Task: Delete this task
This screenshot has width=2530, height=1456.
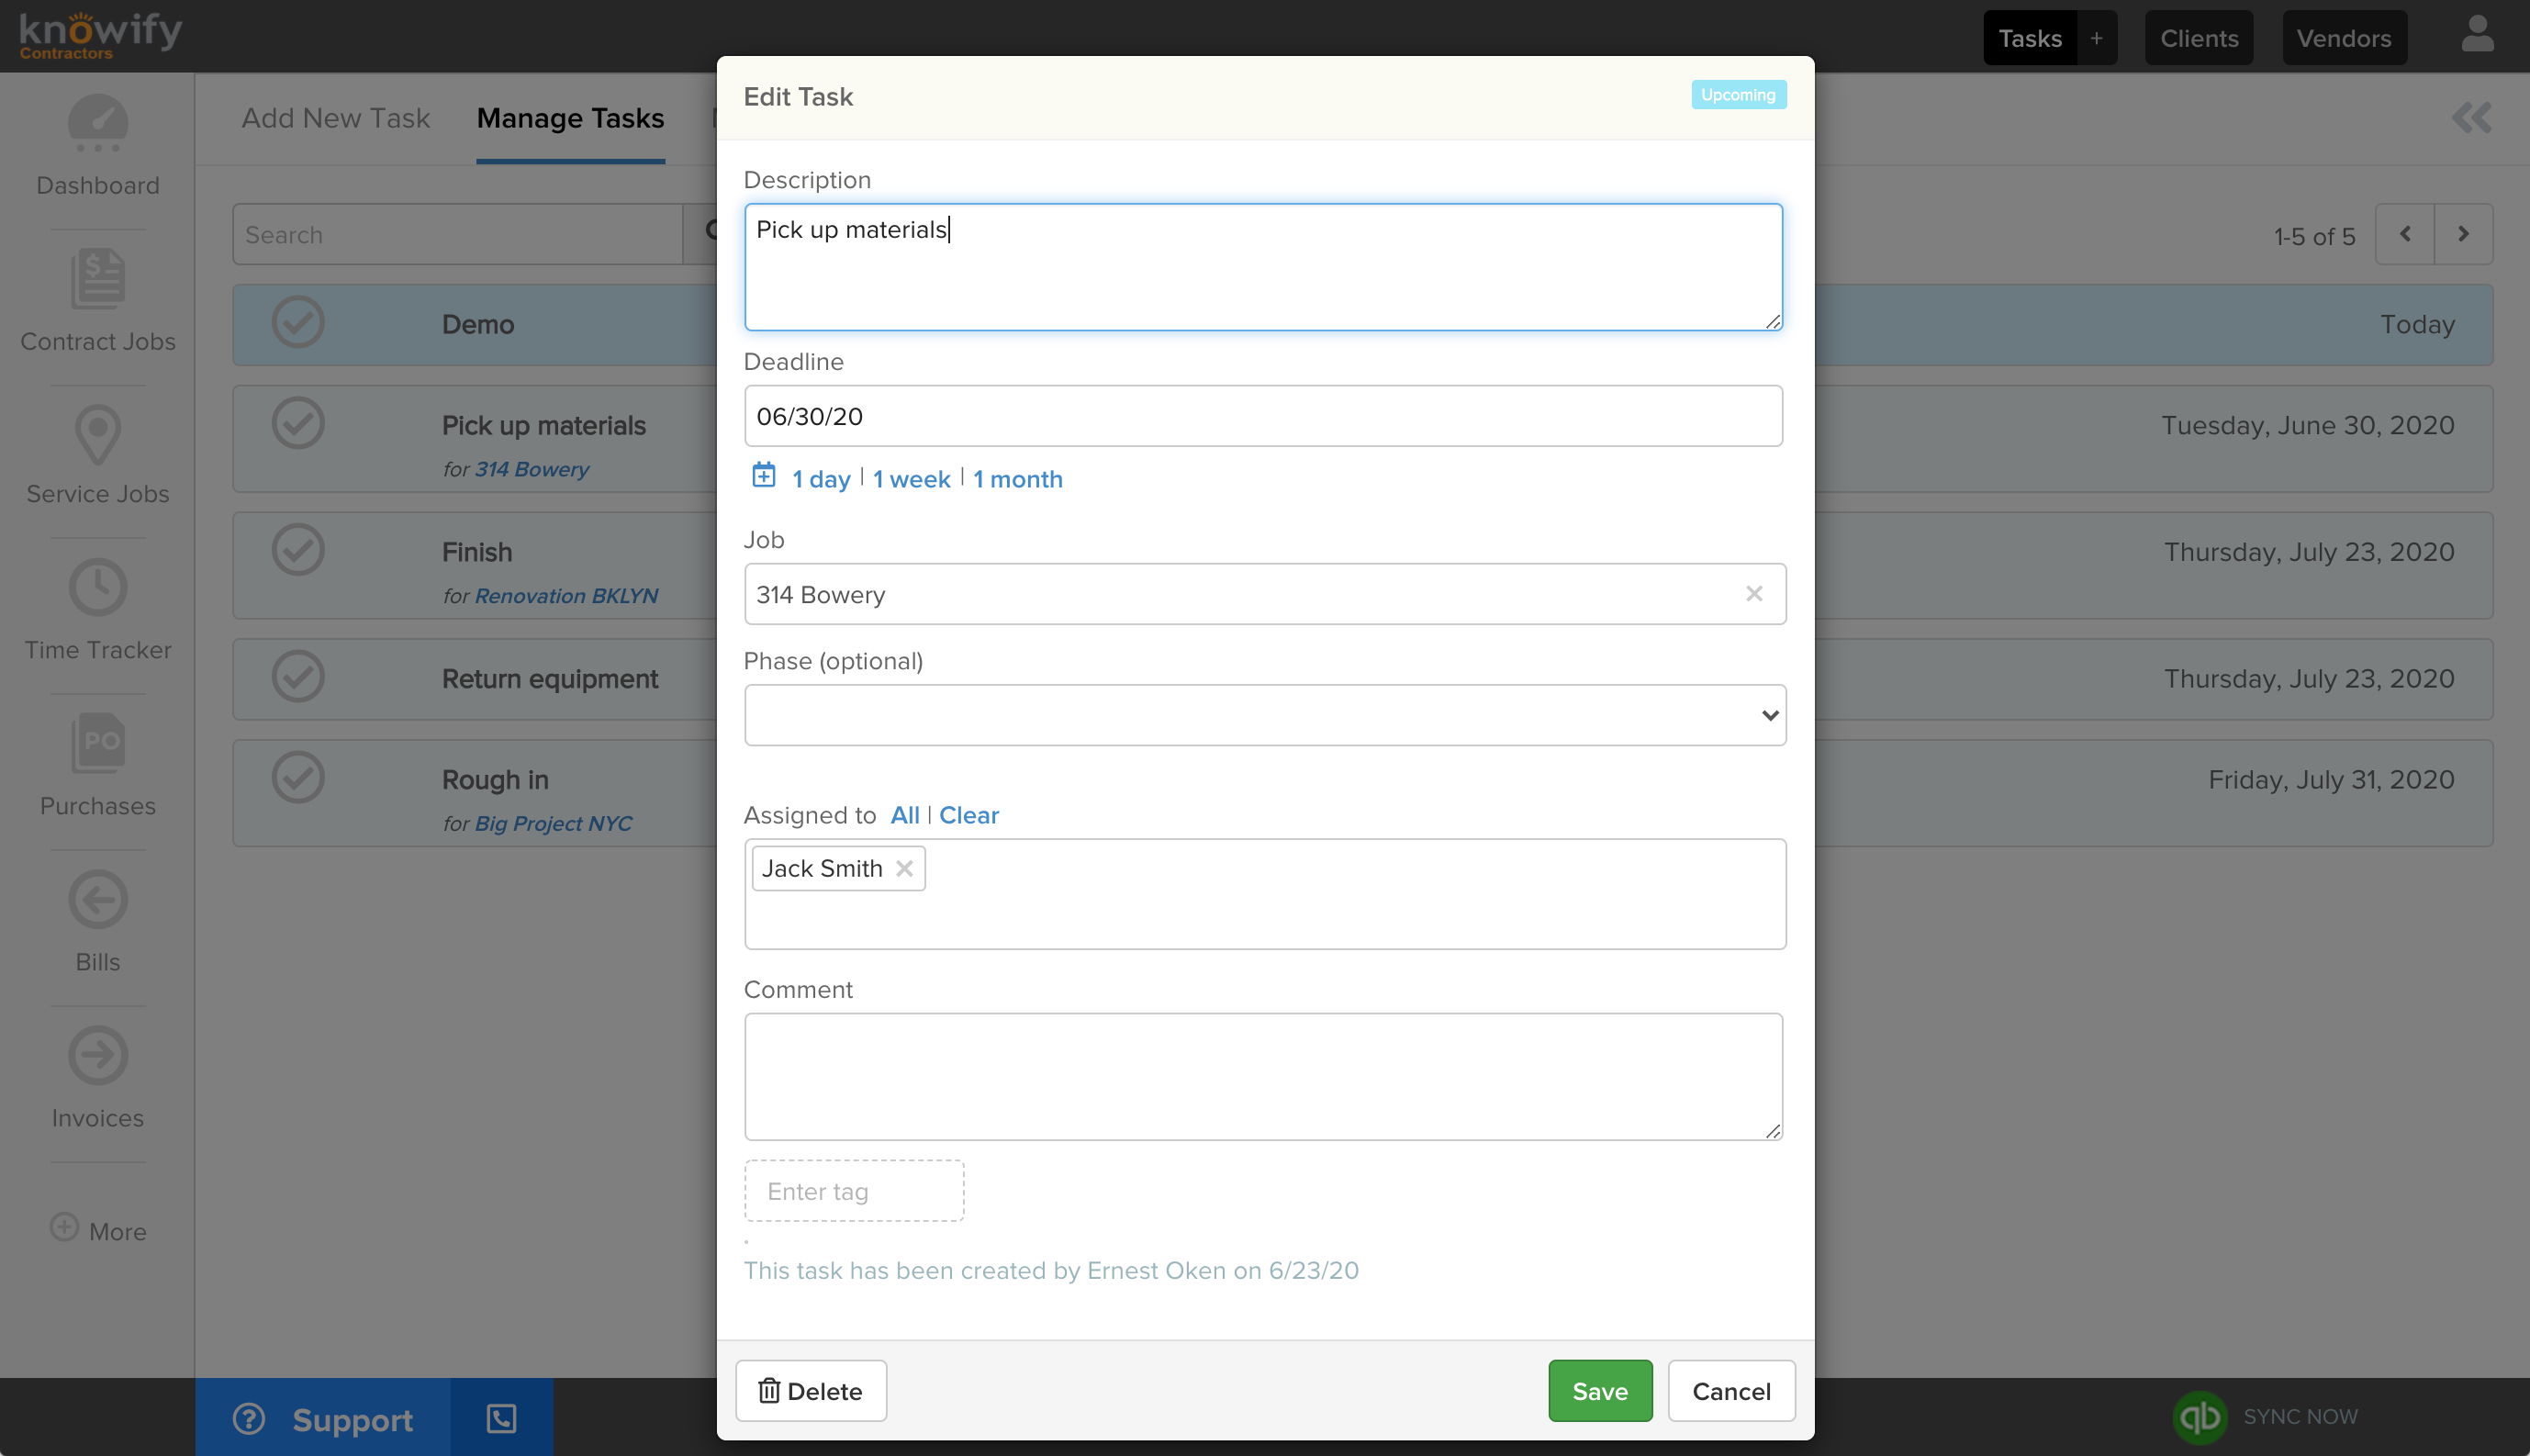Action: (x=811, y=1391)
